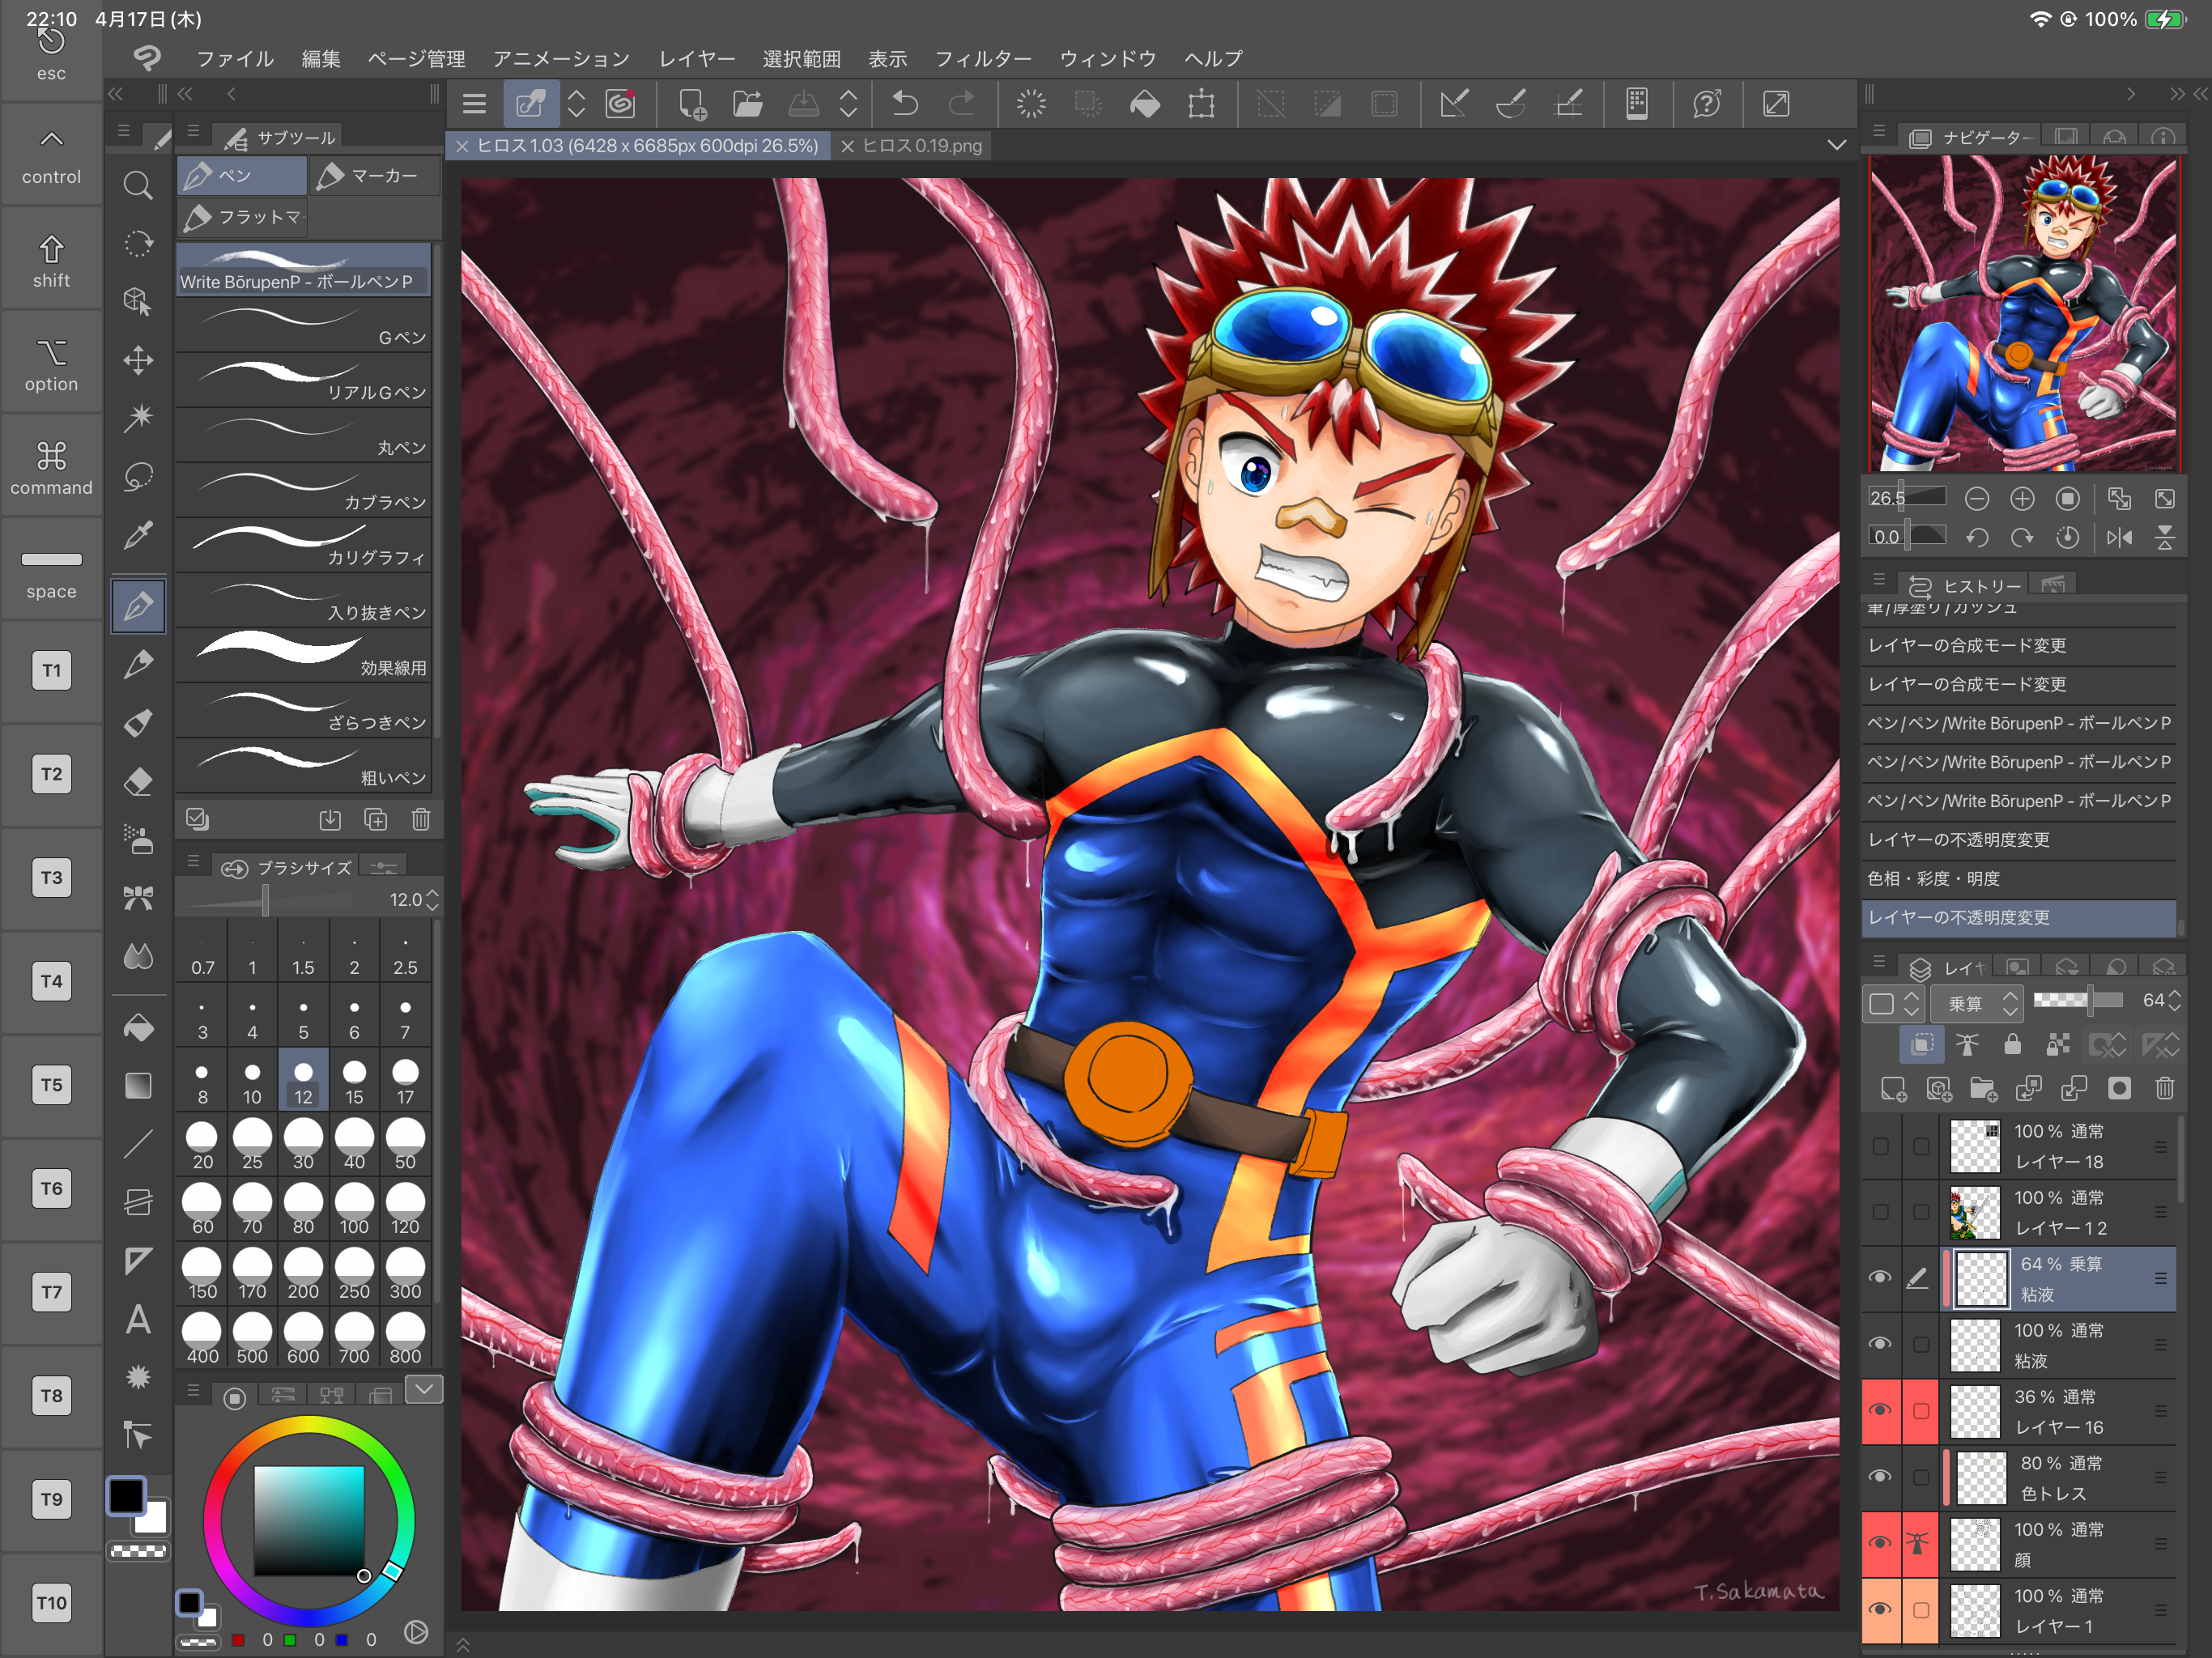Select the マーカー sub tool group
The width and height of the screenshot is (2212, 1658).
coord(376,176)
